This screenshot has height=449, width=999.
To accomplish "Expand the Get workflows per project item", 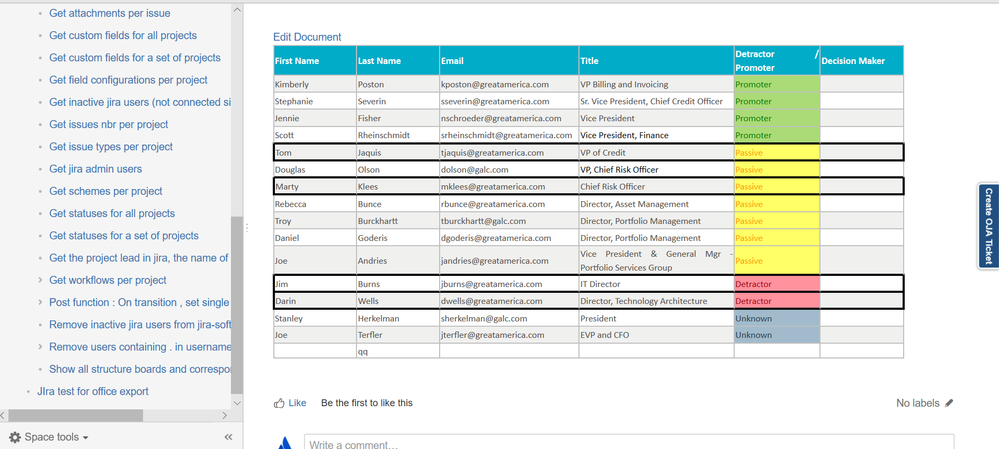I will (x=41, y=280).
